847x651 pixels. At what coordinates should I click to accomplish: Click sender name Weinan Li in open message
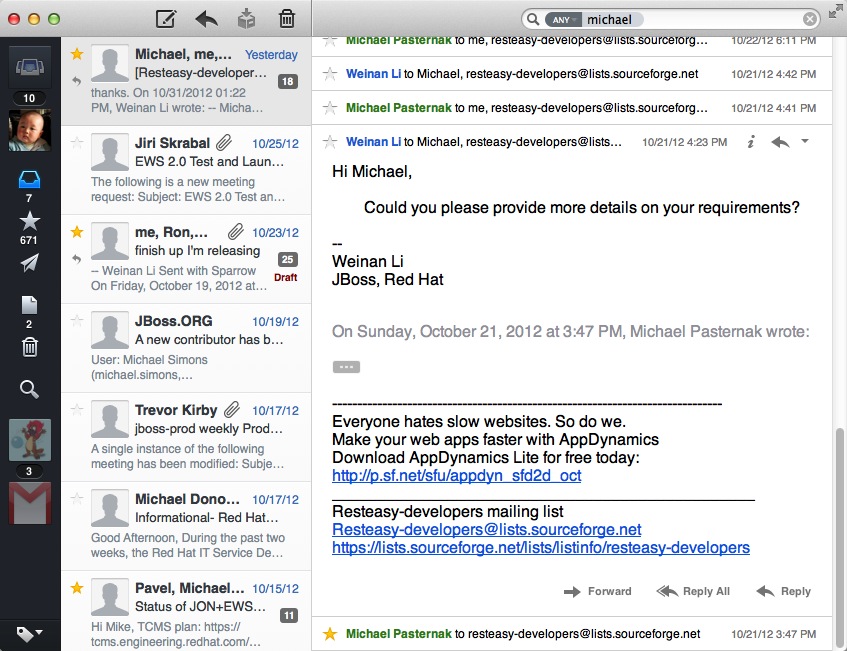point(373,142)
